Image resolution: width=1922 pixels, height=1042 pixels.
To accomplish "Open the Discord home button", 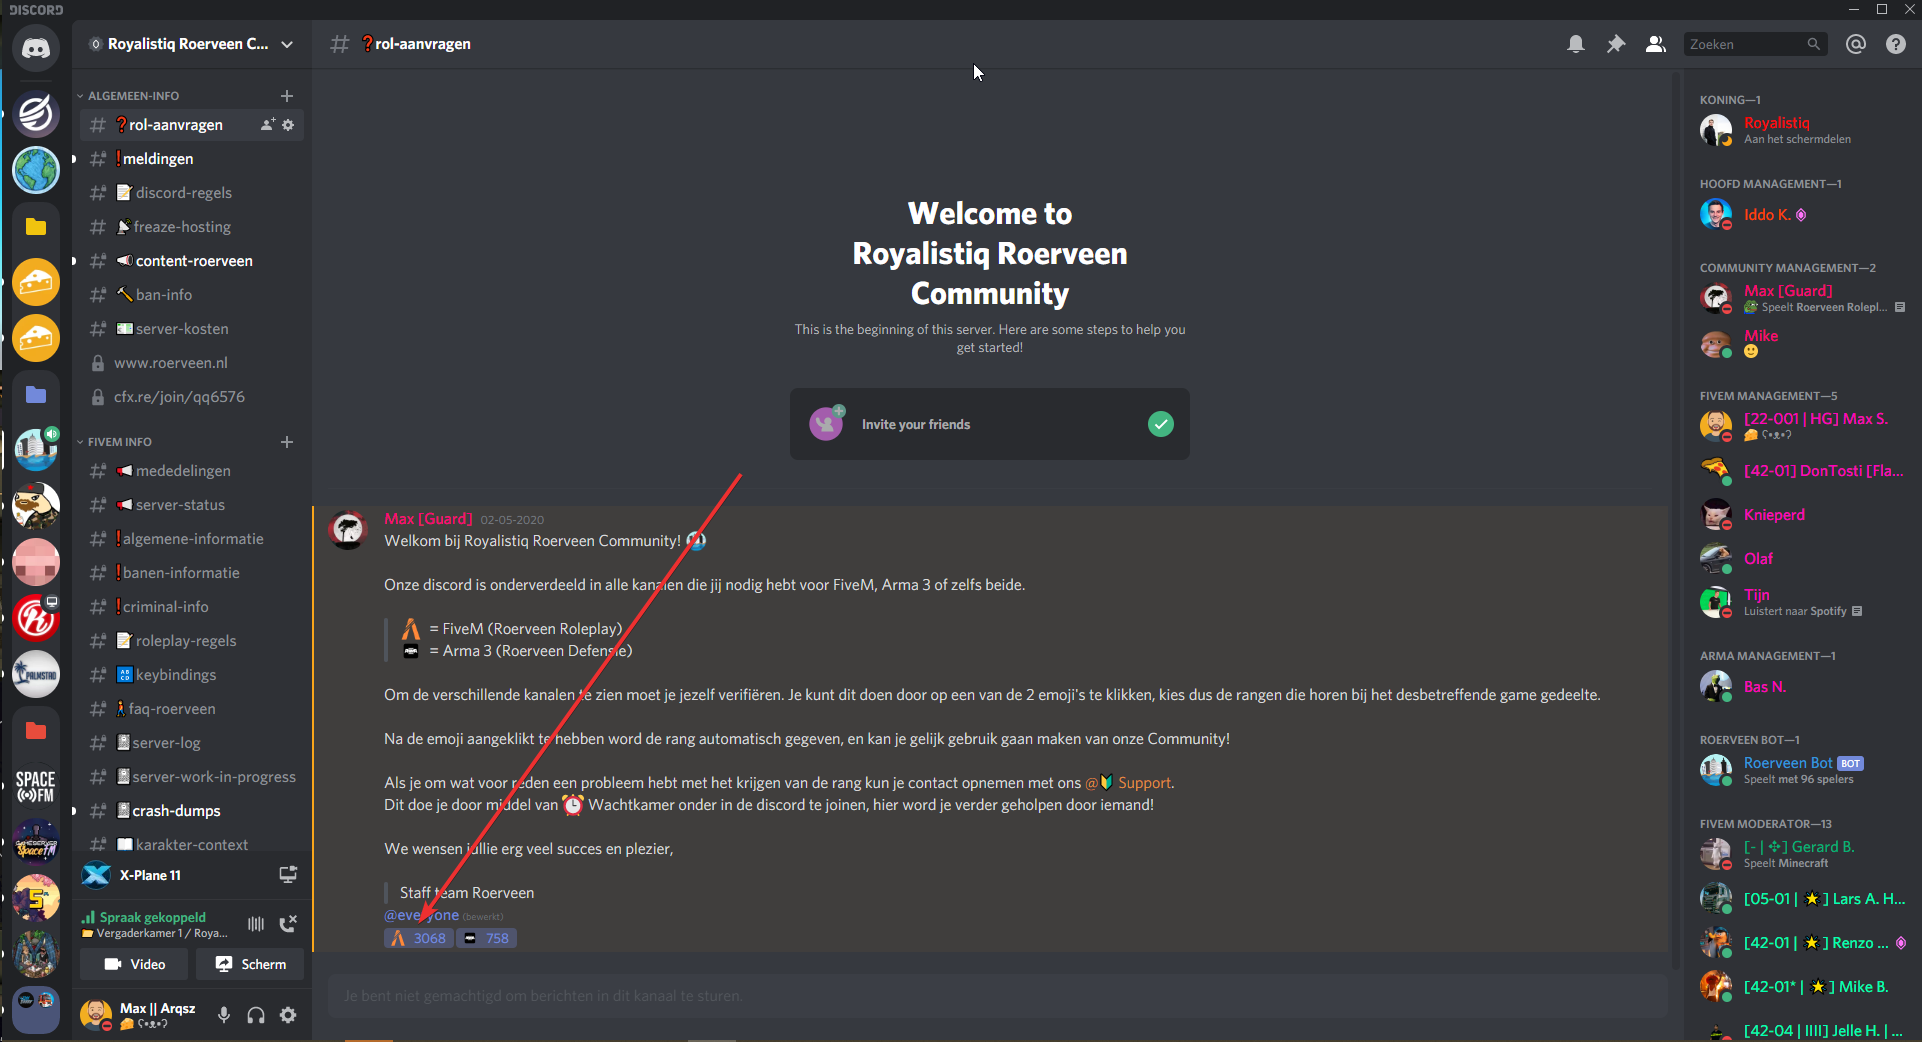I will pyautogui.click(x=36, y=48).
